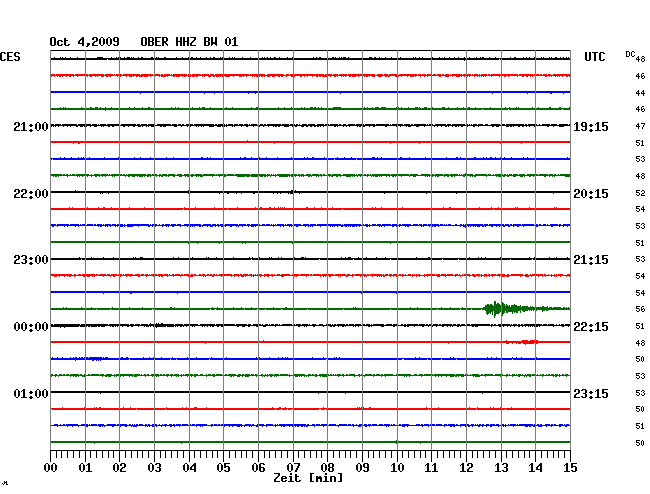Select minute tick label 09
This screenshot has width=650, height=494.
[362, 468]
